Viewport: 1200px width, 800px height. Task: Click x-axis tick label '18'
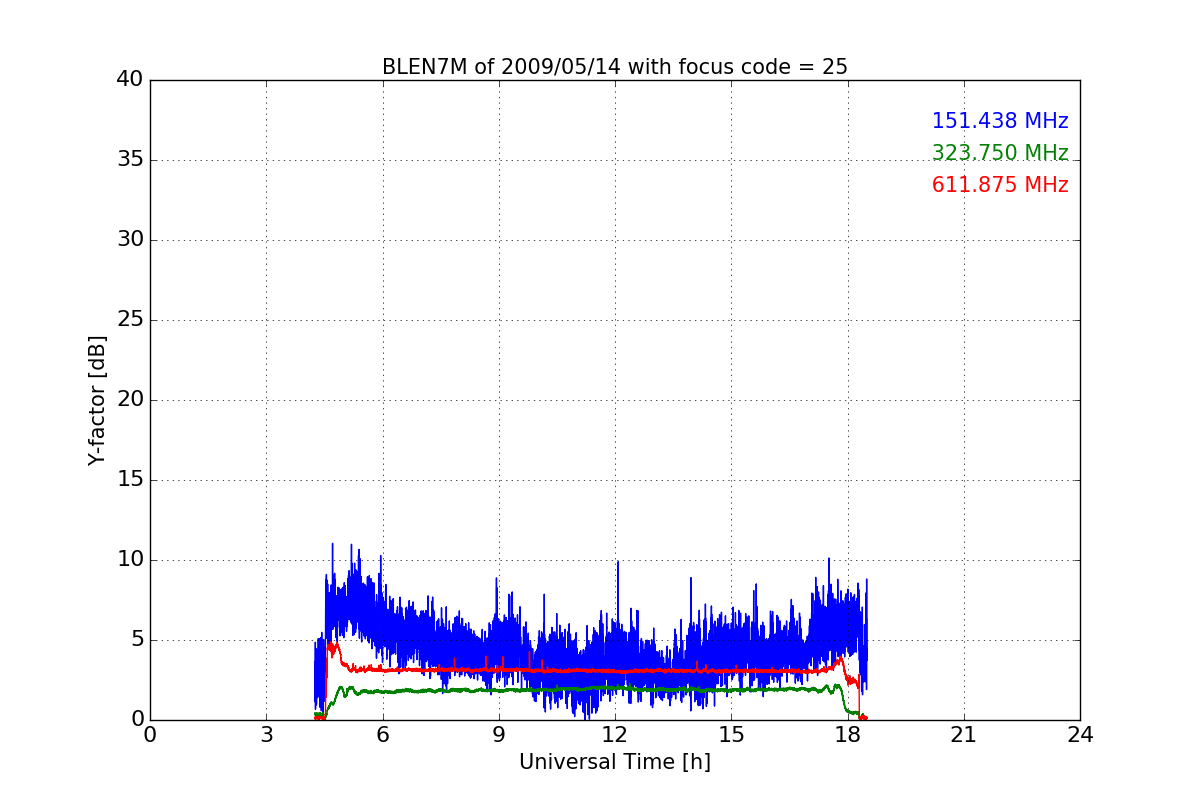click(x=848, y=735)
